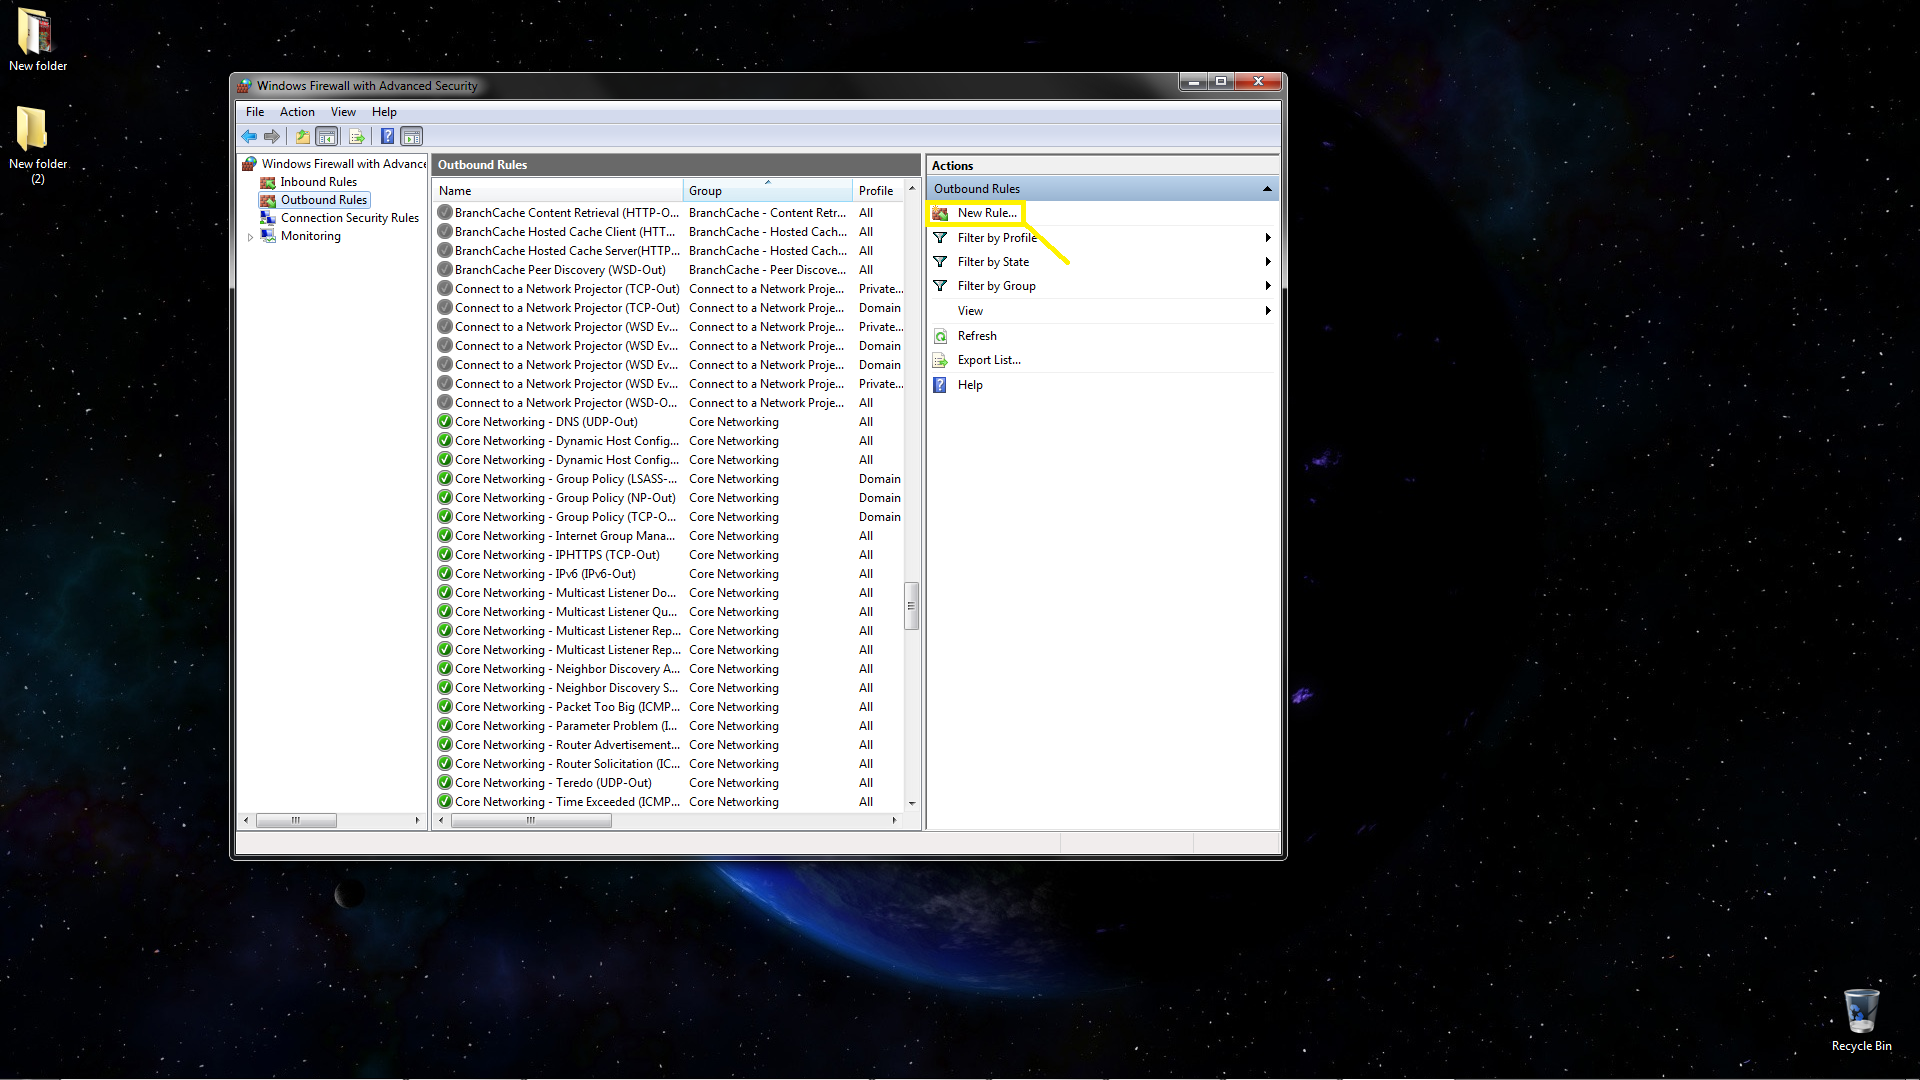Viewport: 1920px width, 1080px height.
Task: Collapse the Outbound Rules actions section
Action: click(x=1266, y=189)
